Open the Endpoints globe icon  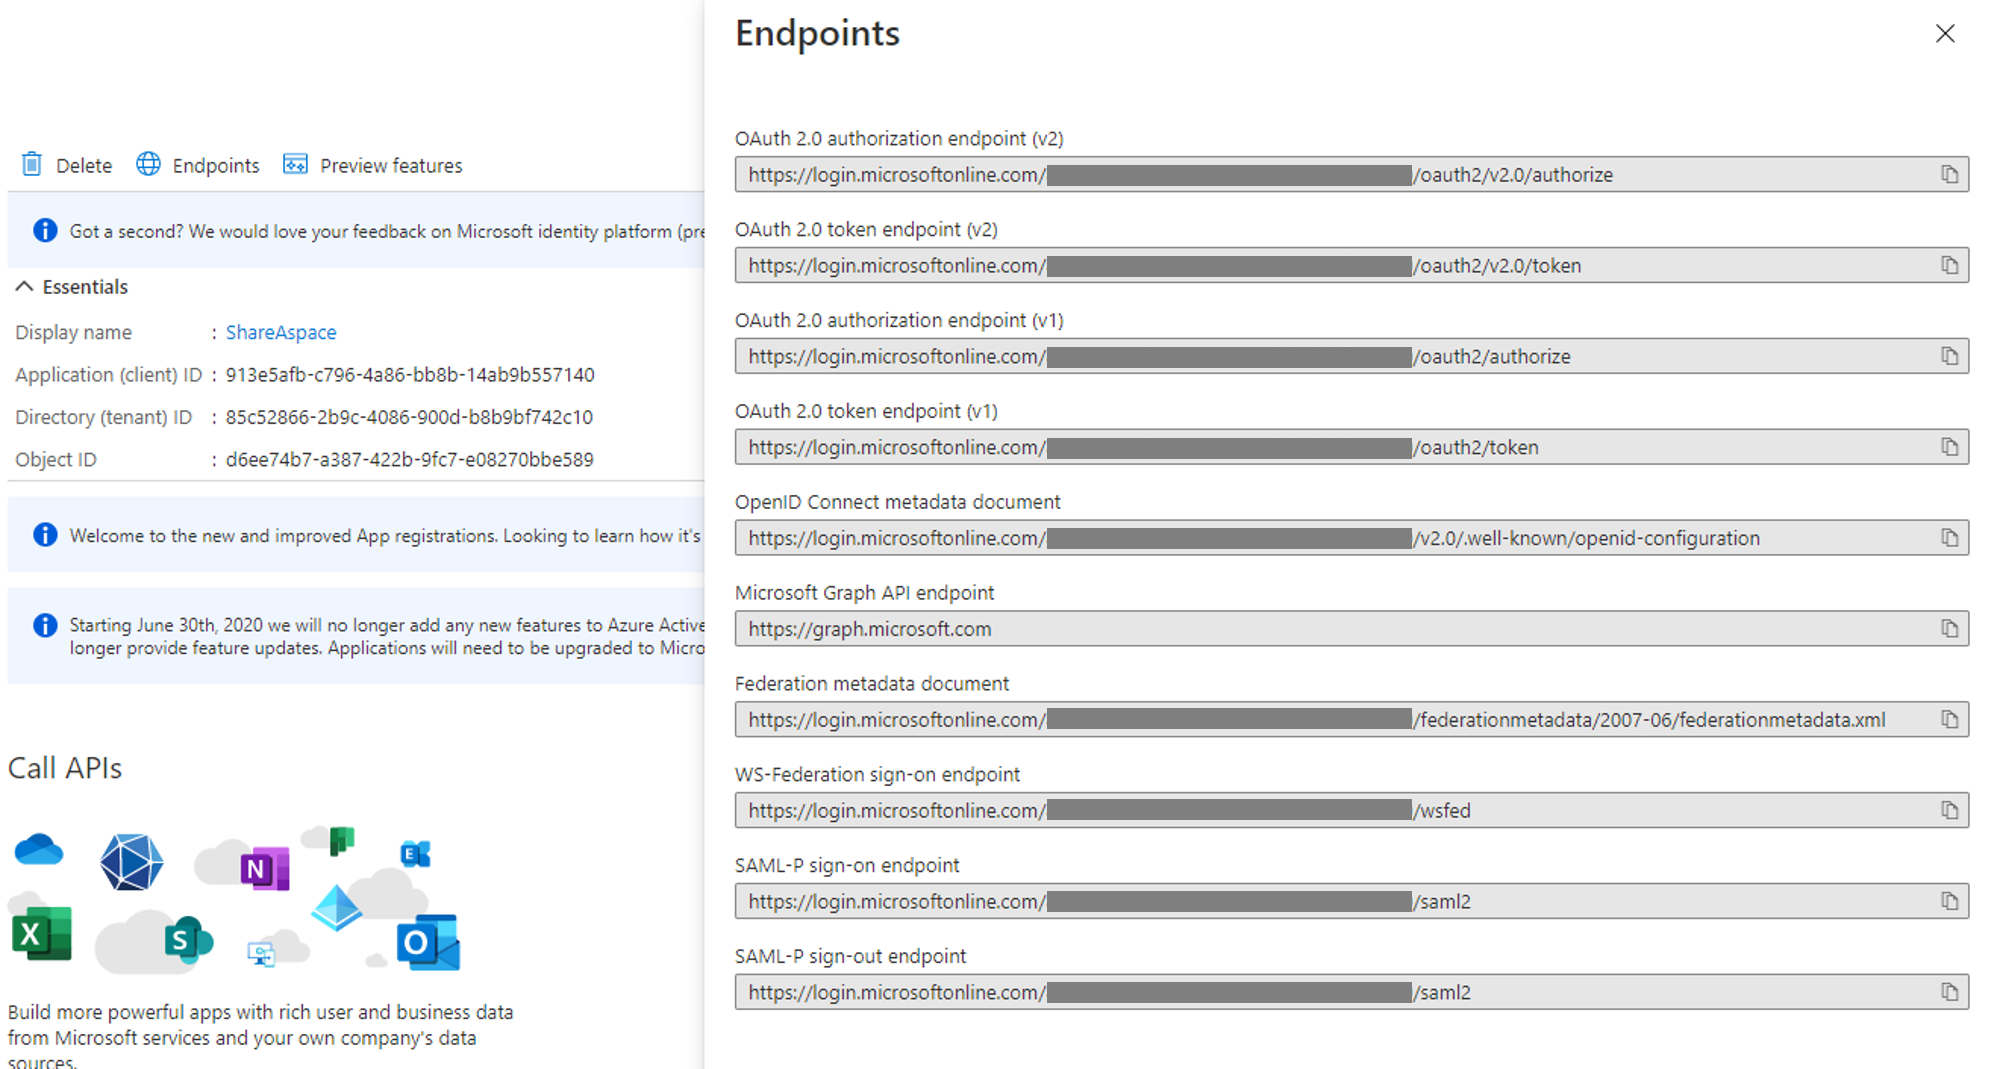click(x=148, y=164)
